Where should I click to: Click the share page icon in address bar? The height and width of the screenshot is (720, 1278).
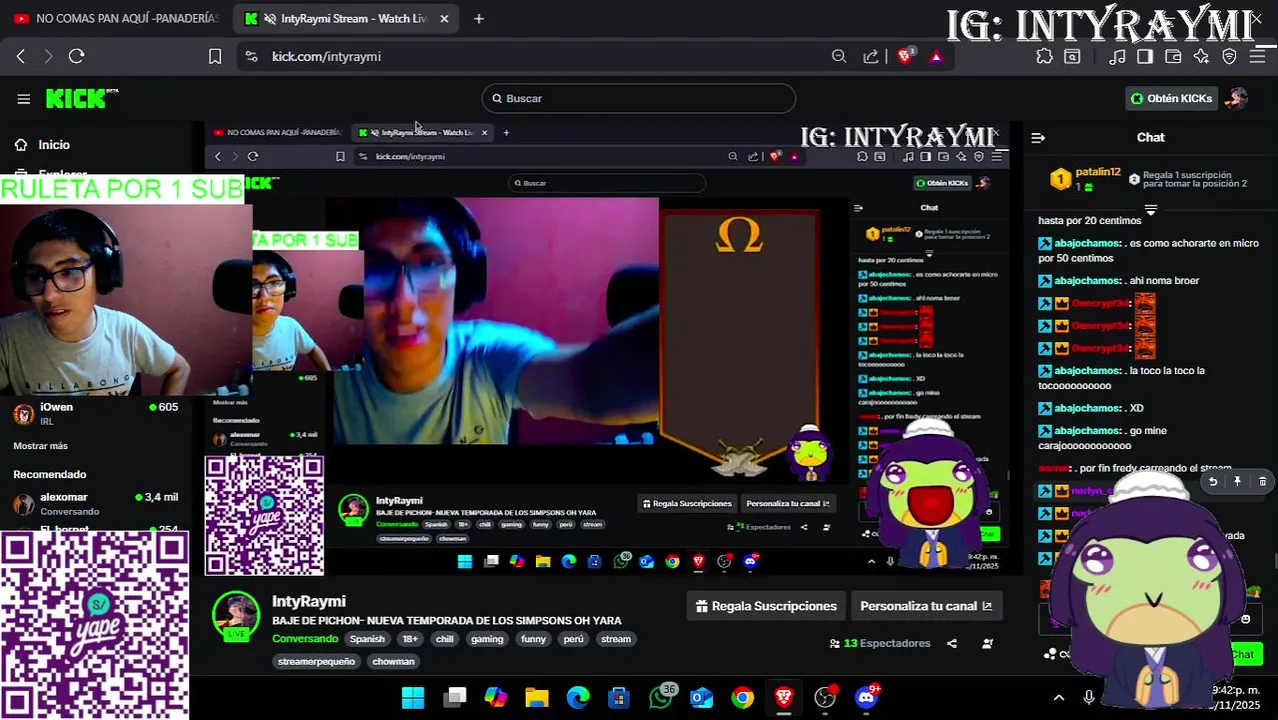coord(871,56)
